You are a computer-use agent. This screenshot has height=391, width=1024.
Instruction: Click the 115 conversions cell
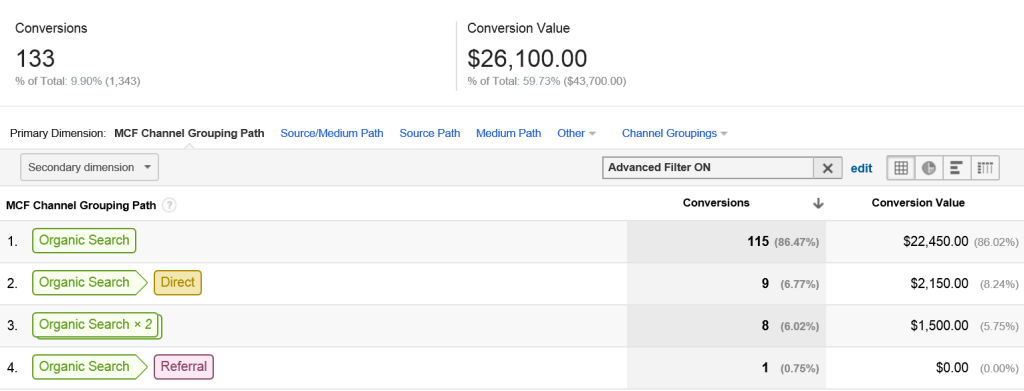(x=726, y=242)
